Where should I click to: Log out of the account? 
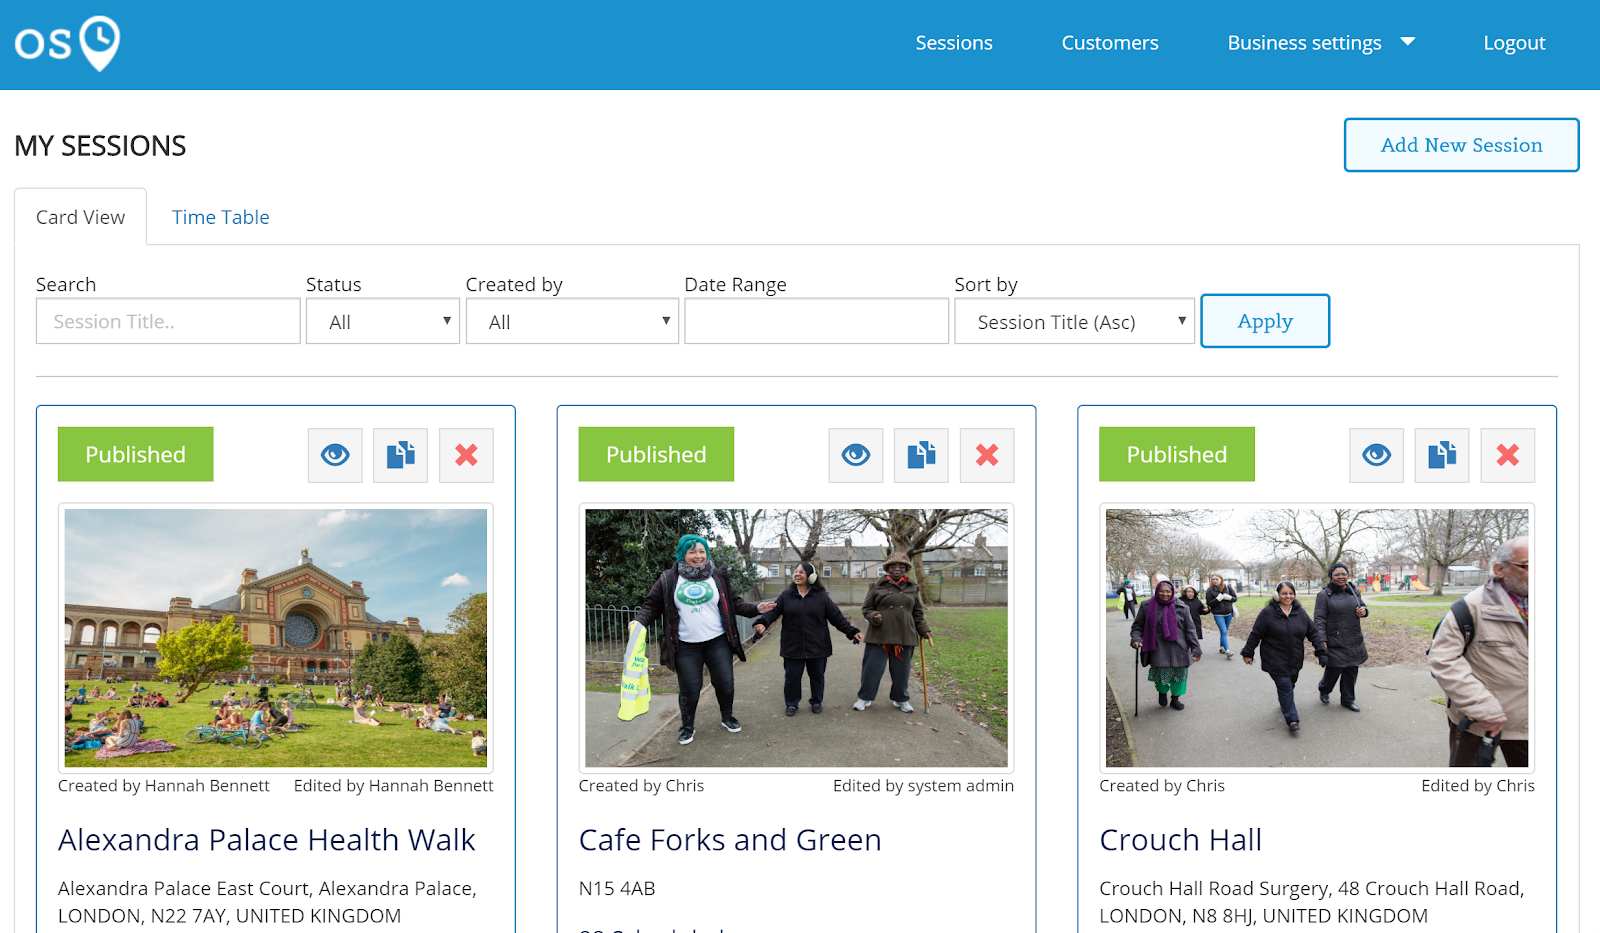point(1514,43)
